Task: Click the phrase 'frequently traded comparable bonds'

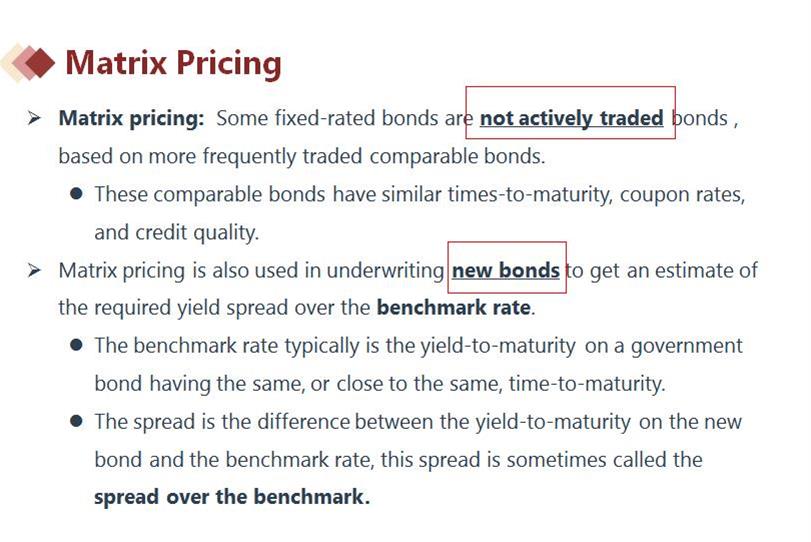Action: coord(372,156)
